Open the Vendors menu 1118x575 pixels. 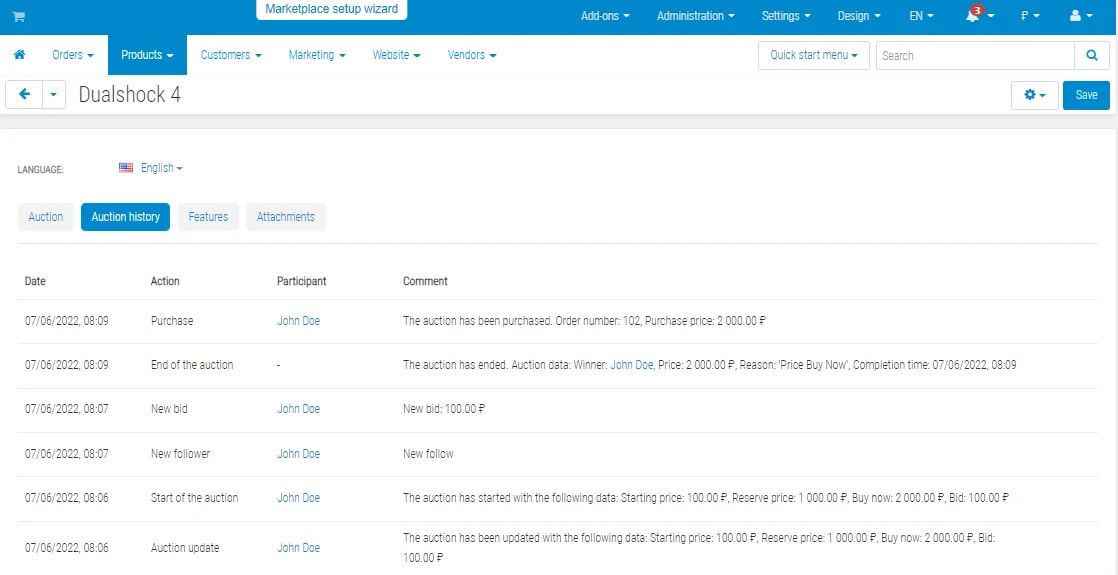[471, 55]
